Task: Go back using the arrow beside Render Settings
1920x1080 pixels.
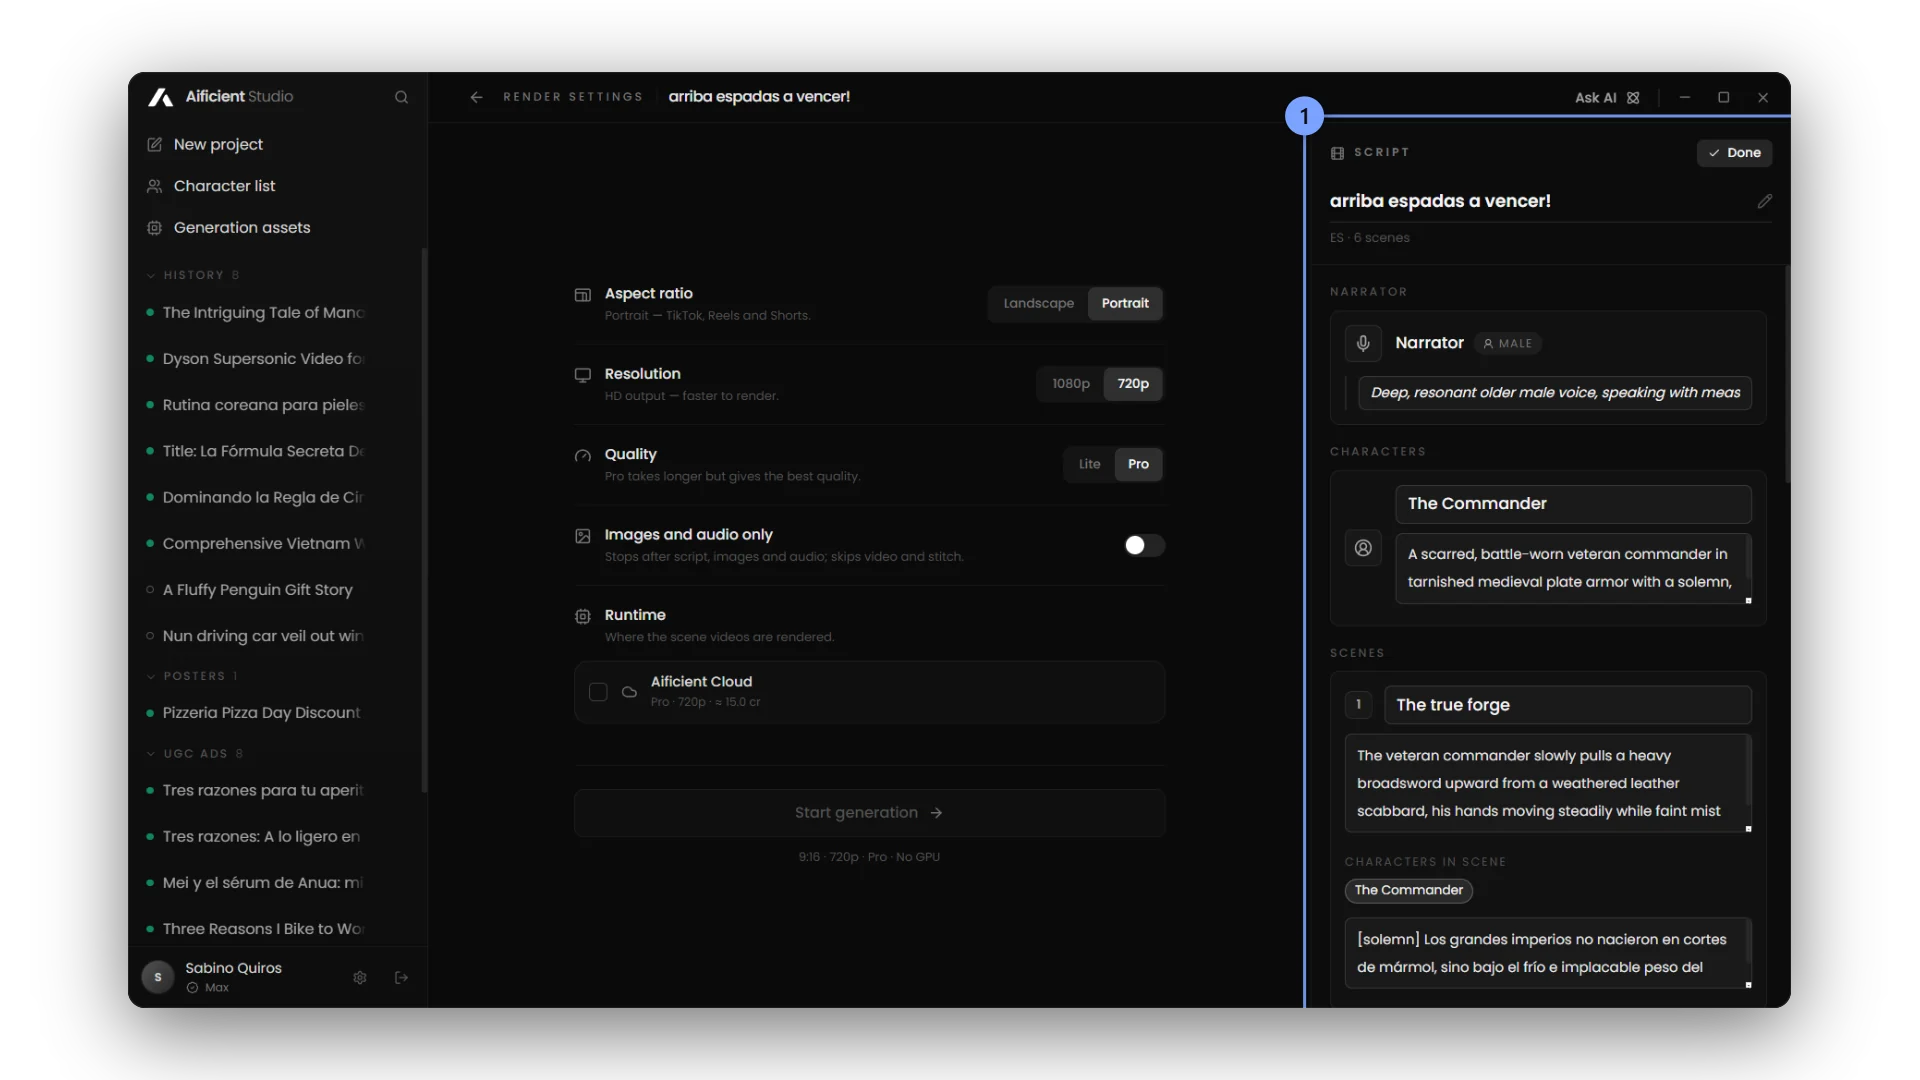Action: pyautogui.click(x=476, y=97)
